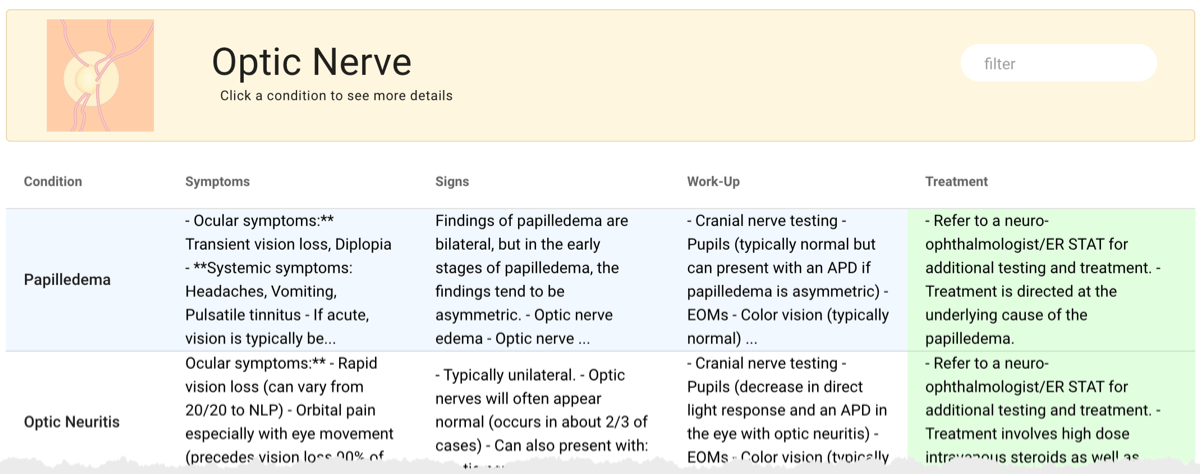Click the Optic Neuritis work-up cell
This screenshot has width=1200, height=474.
[x=788, y=410]
